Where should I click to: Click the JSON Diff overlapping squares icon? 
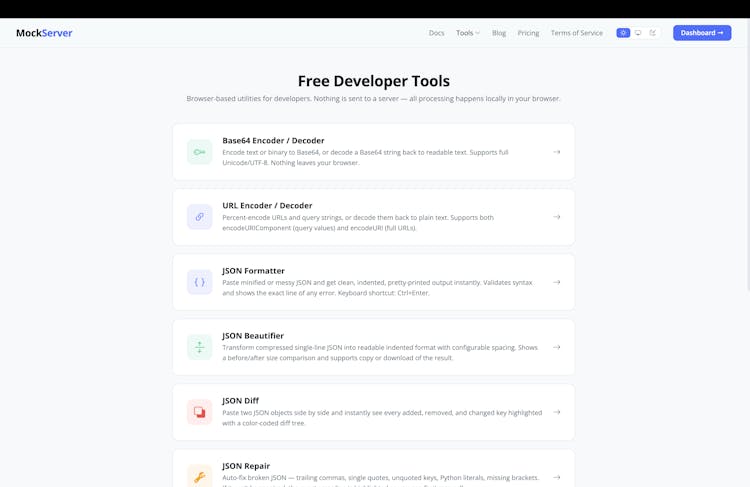(199, 412)
